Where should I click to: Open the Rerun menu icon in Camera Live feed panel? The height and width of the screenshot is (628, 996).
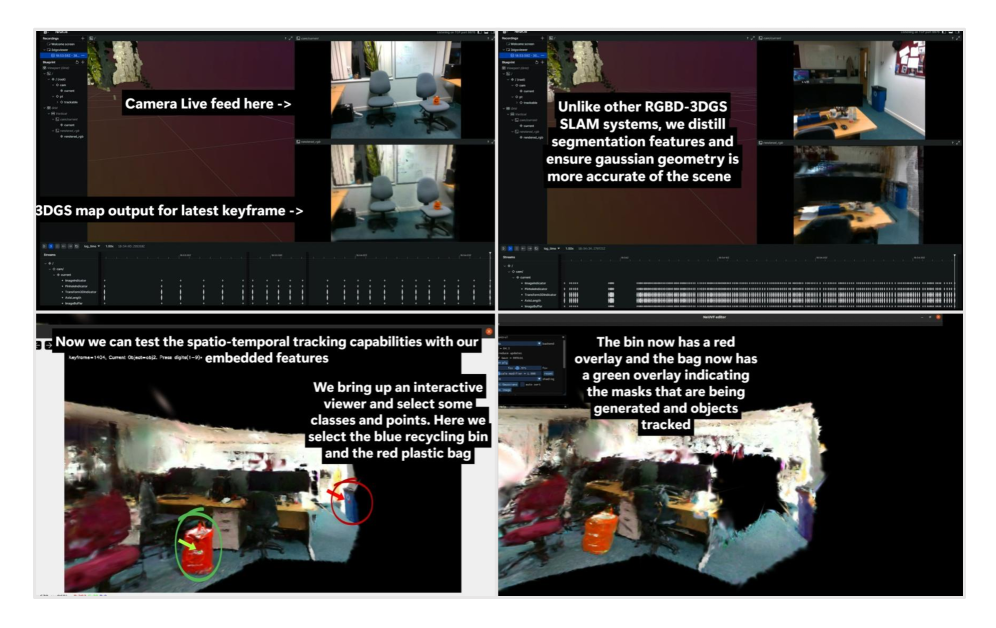(45, 32)
